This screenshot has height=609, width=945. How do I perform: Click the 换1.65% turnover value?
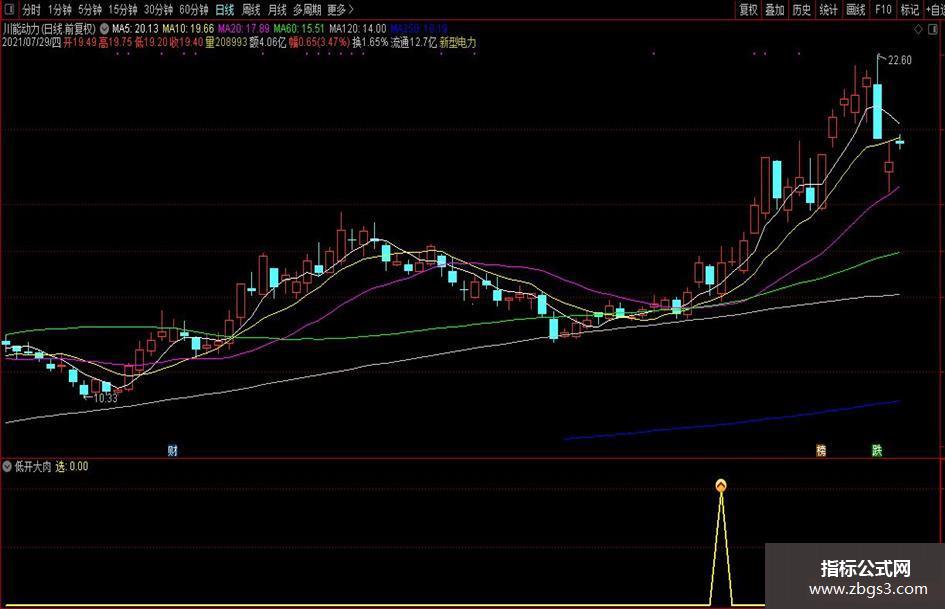[370, 42]
